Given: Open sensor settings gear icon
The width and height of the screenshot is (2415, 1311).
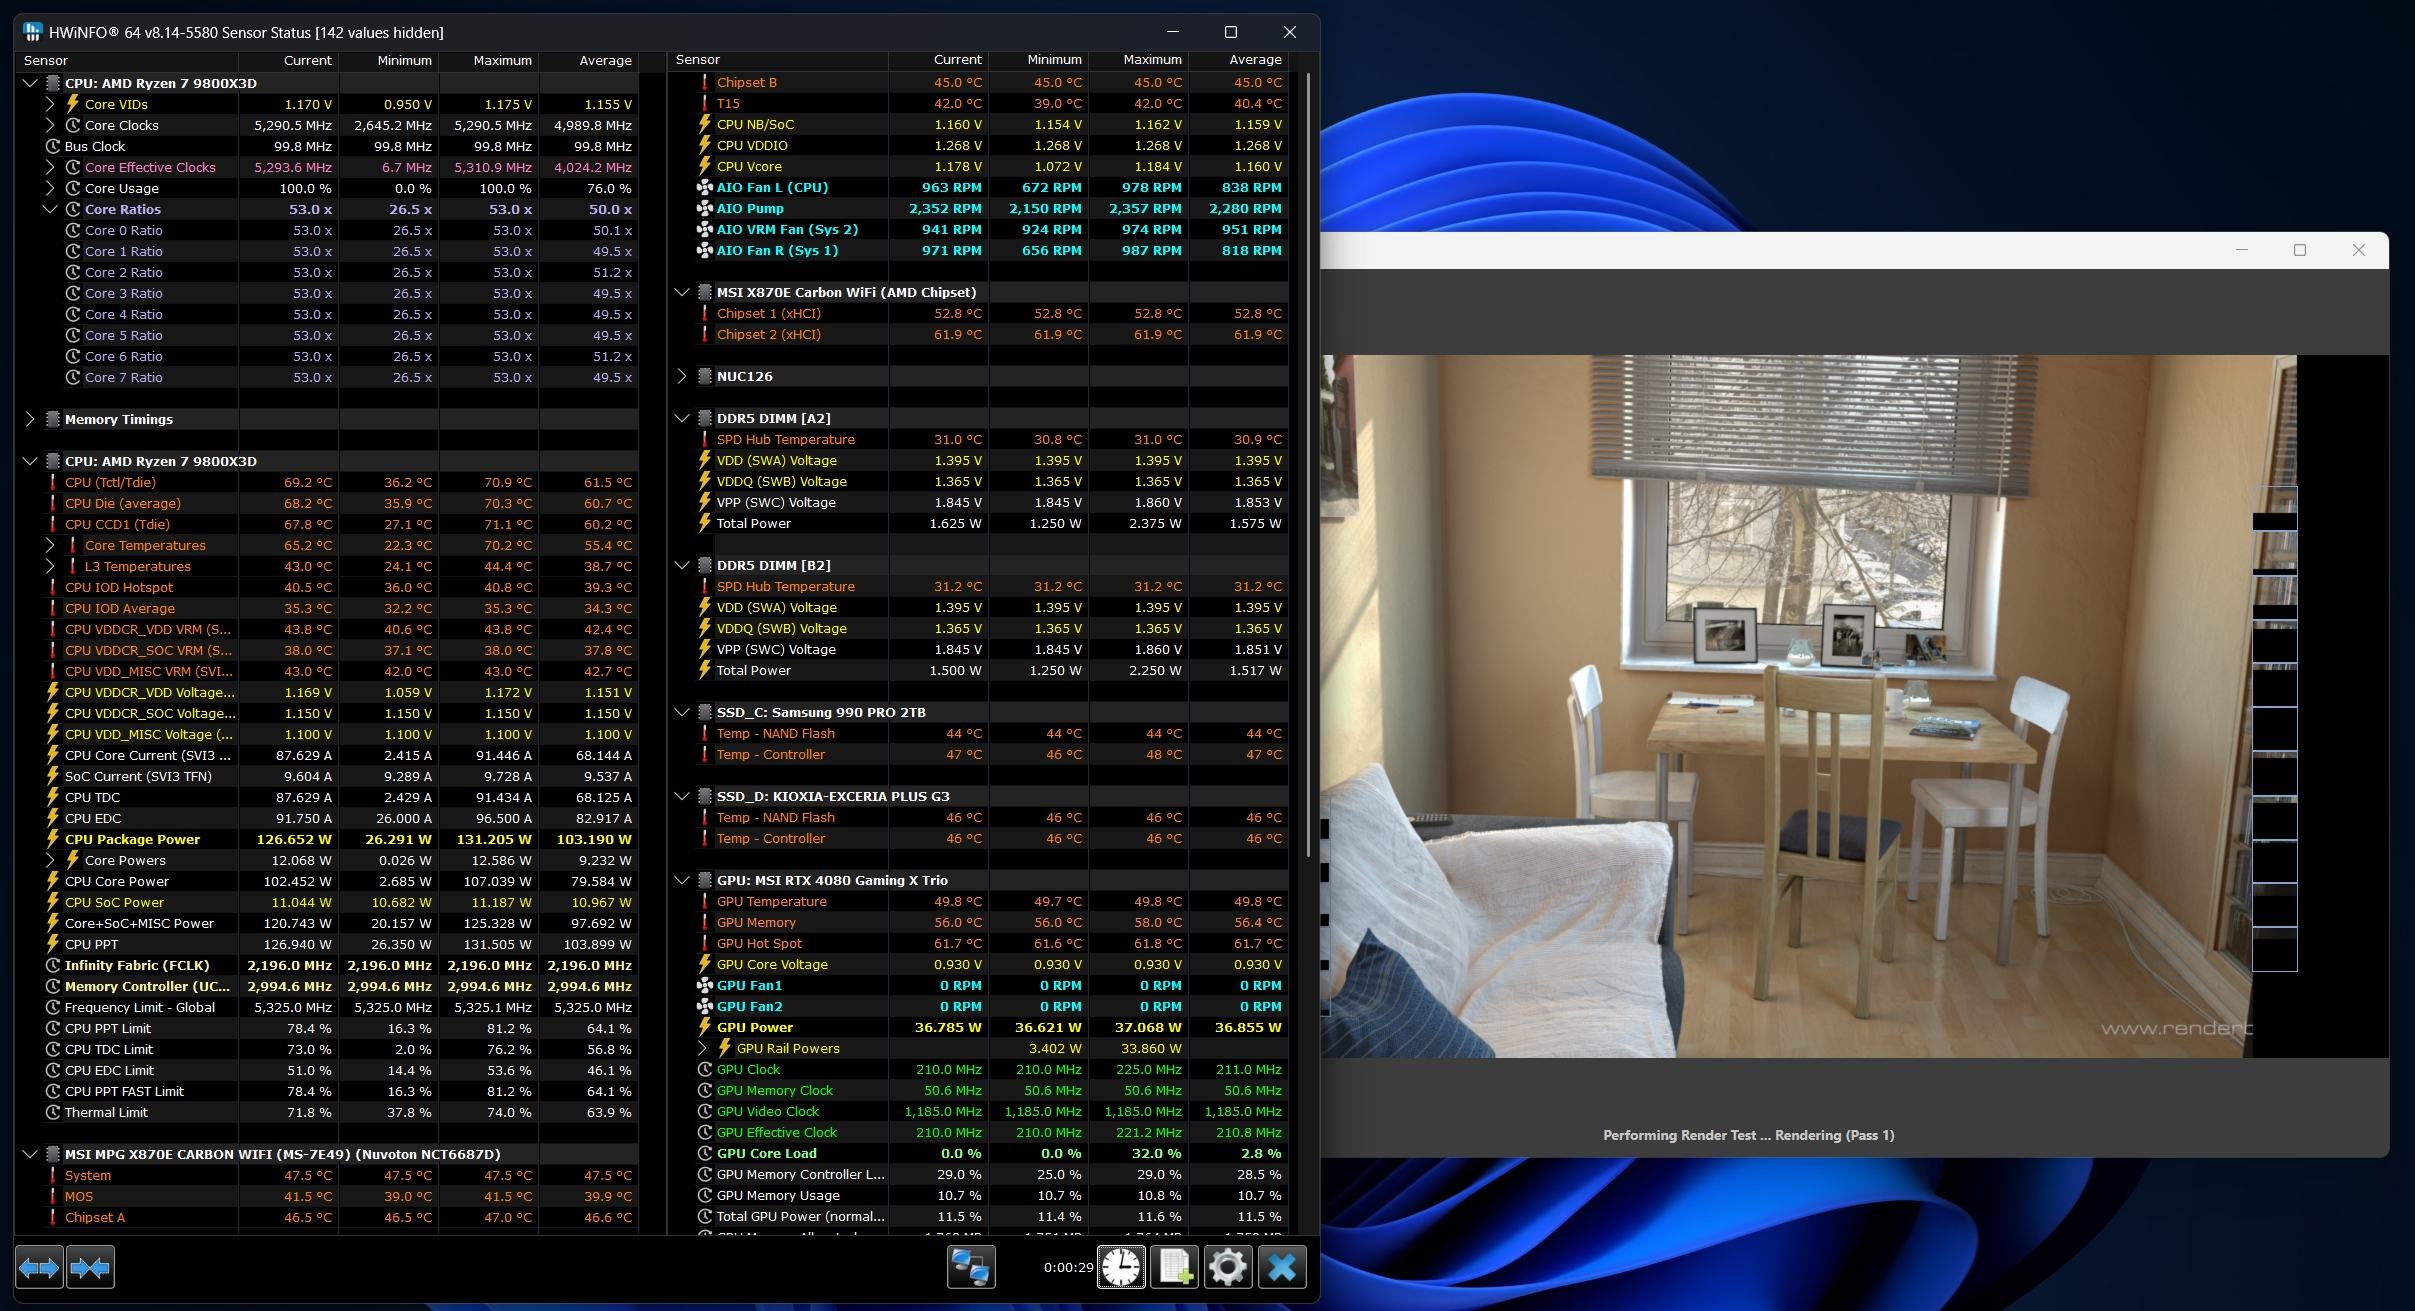Looking at the screenshot, I should point(1228,1268).
